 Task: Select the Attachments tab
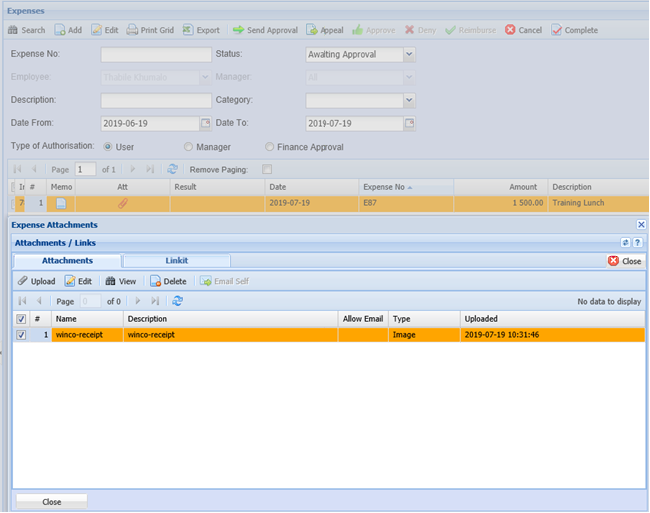click(67, 261)
